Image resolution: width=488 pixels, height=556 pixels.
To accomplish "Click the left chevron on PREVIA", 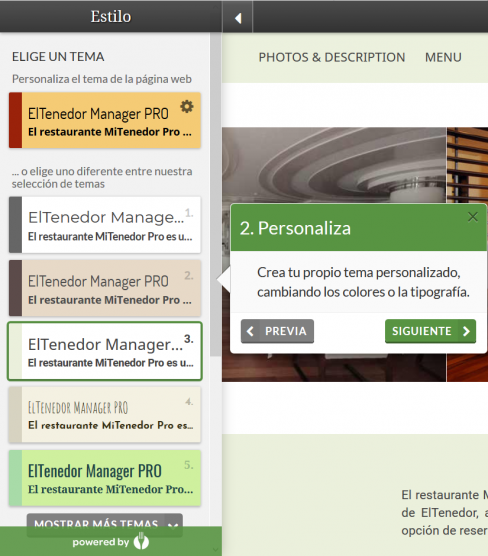I will [250, 331].
